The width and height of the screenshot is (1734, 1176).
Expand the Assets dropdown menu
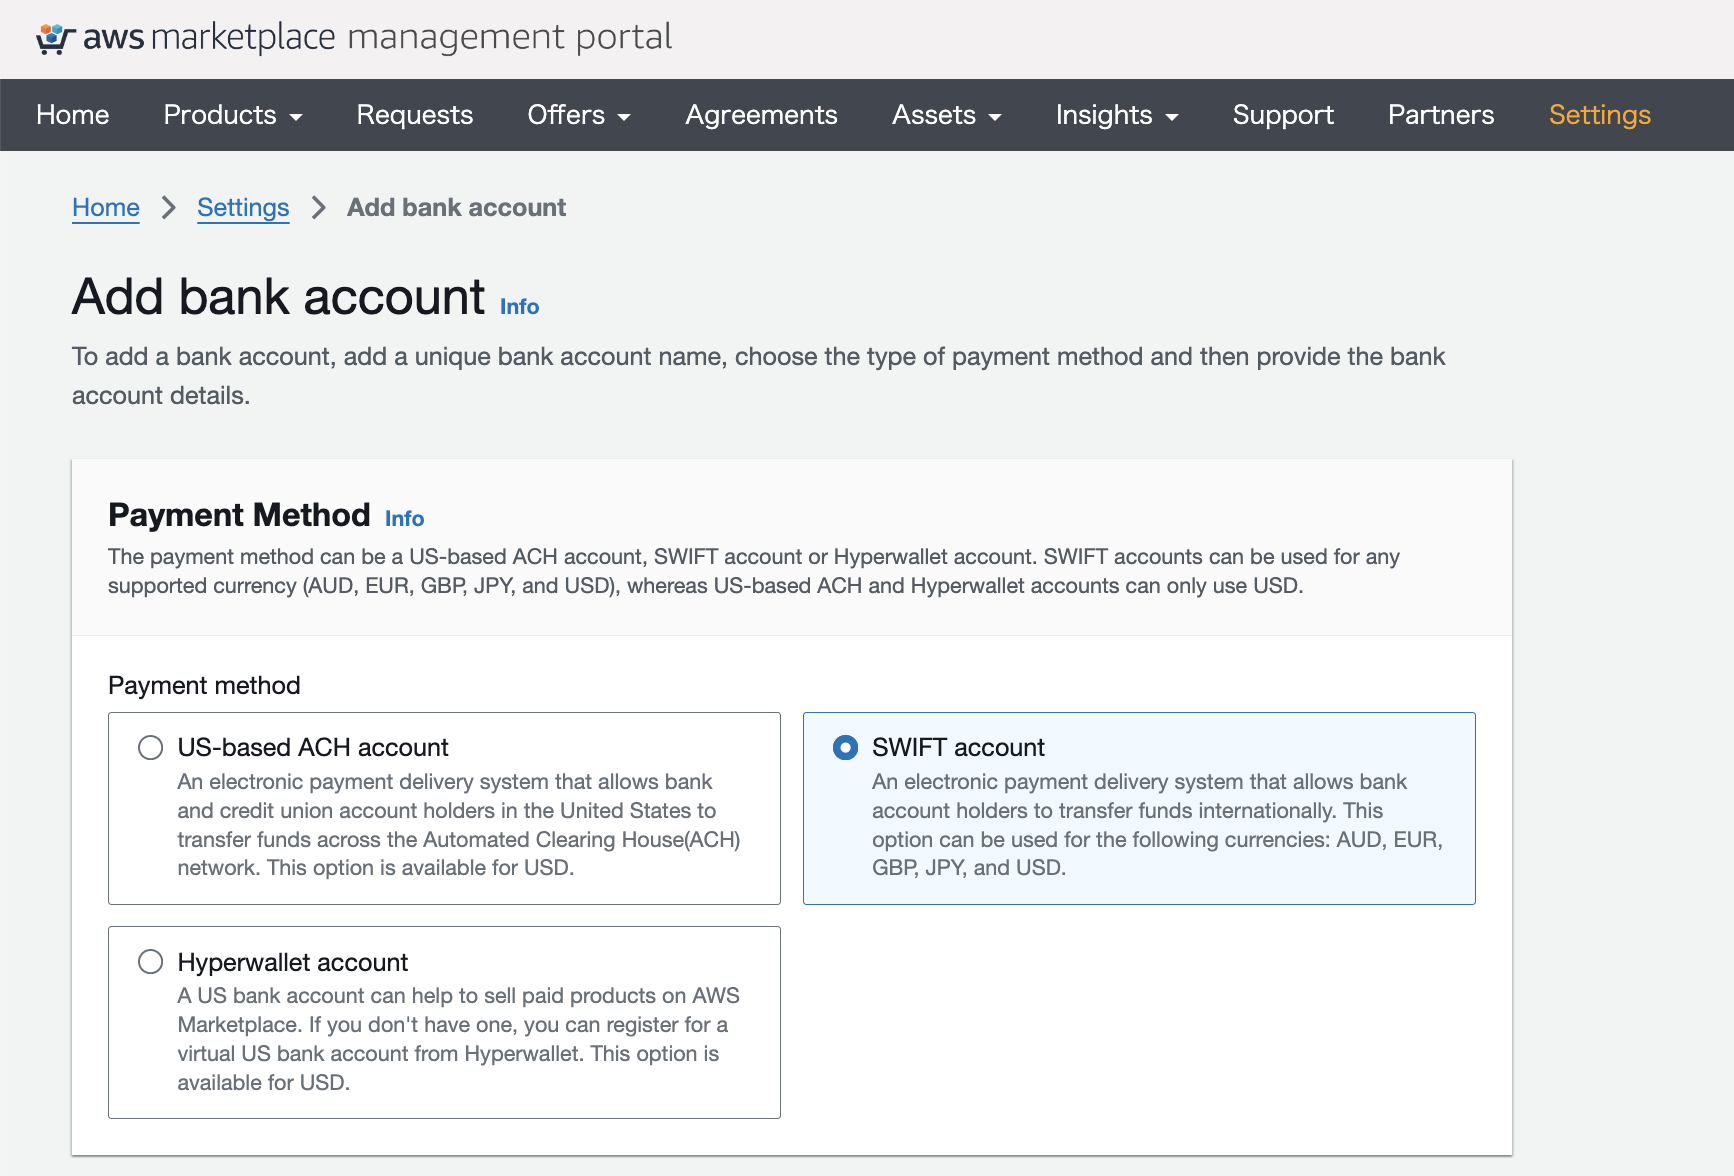coord(946,115)
